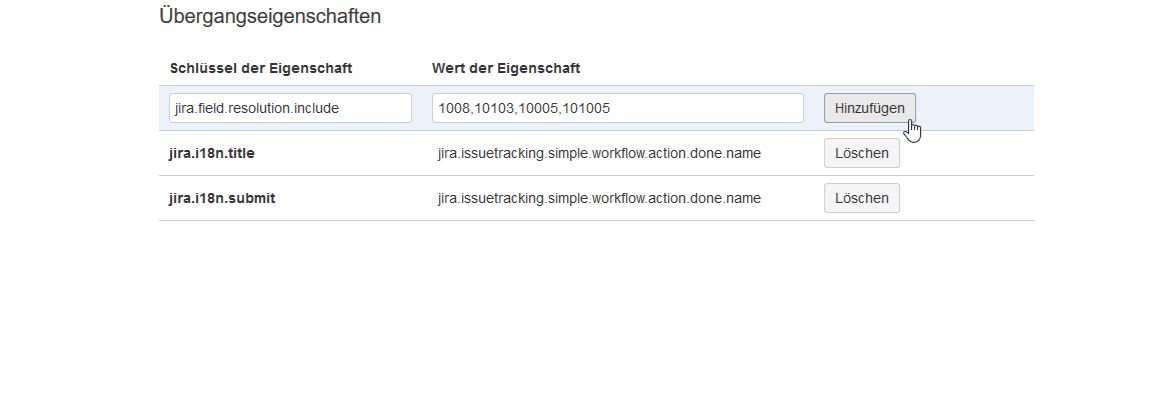Viewport: 1170px width, 400px height.
Task: Delete the jira.i18n.submit property
Action: 861,198
